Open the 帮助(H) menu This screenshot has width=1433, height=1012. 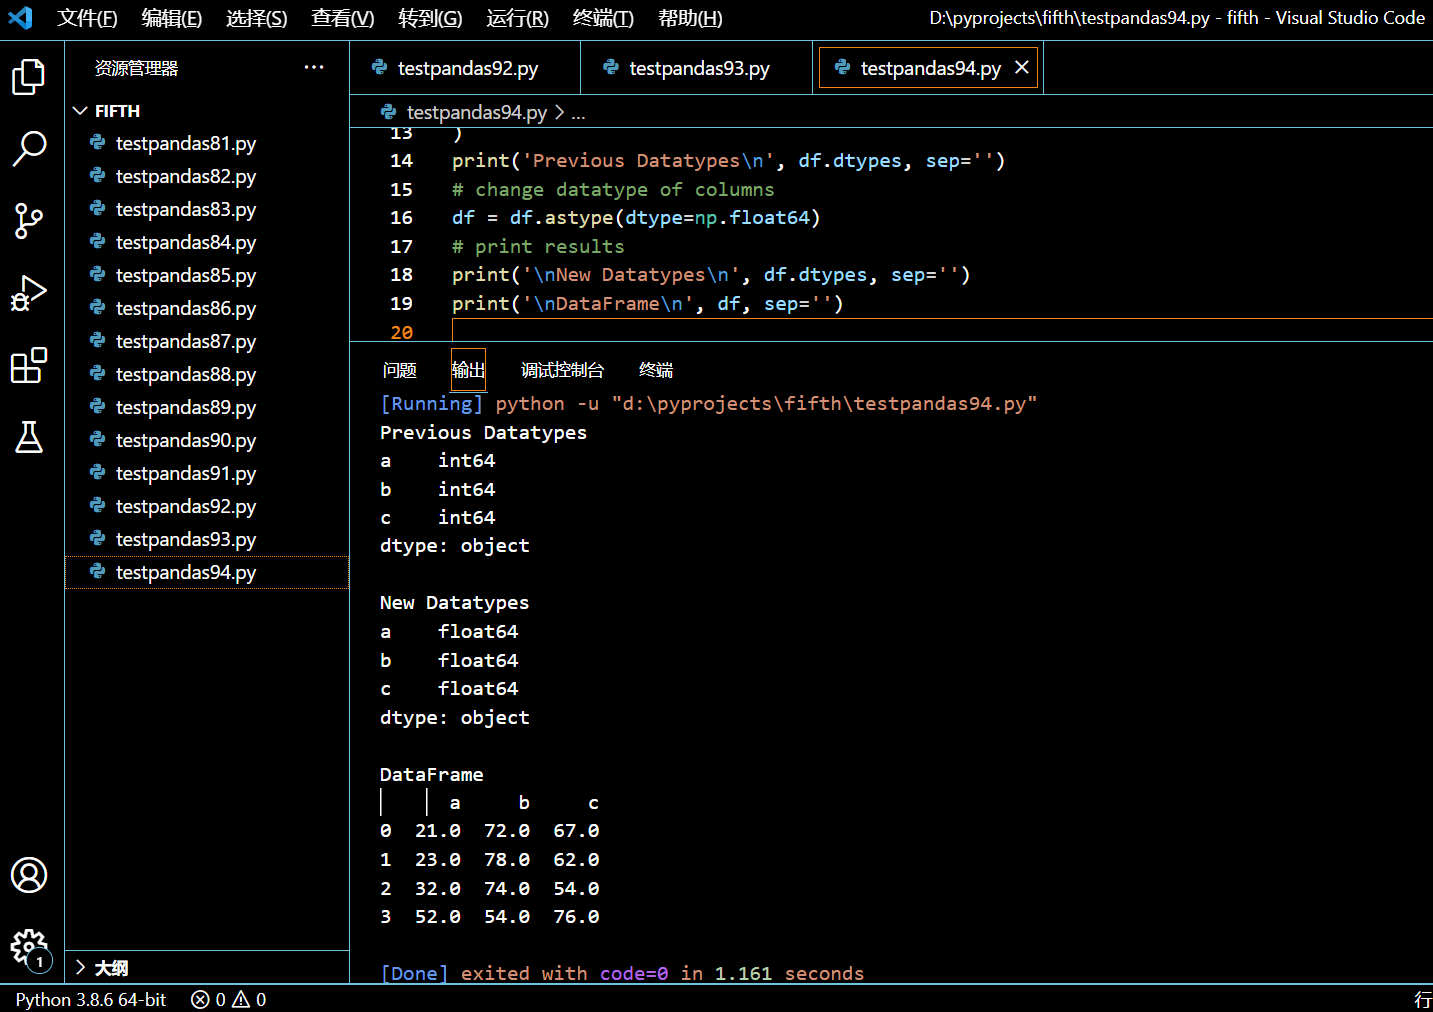point(690,18)
